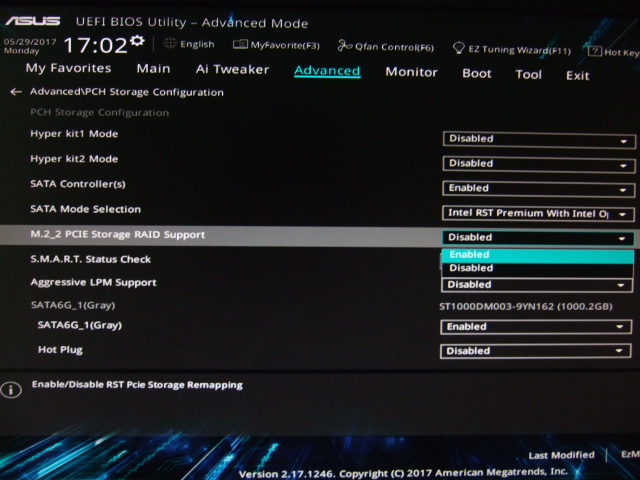Choose Enabled in the open dropdown list
Viewport: 640px width, 480px height.
[x=538, y=255]
